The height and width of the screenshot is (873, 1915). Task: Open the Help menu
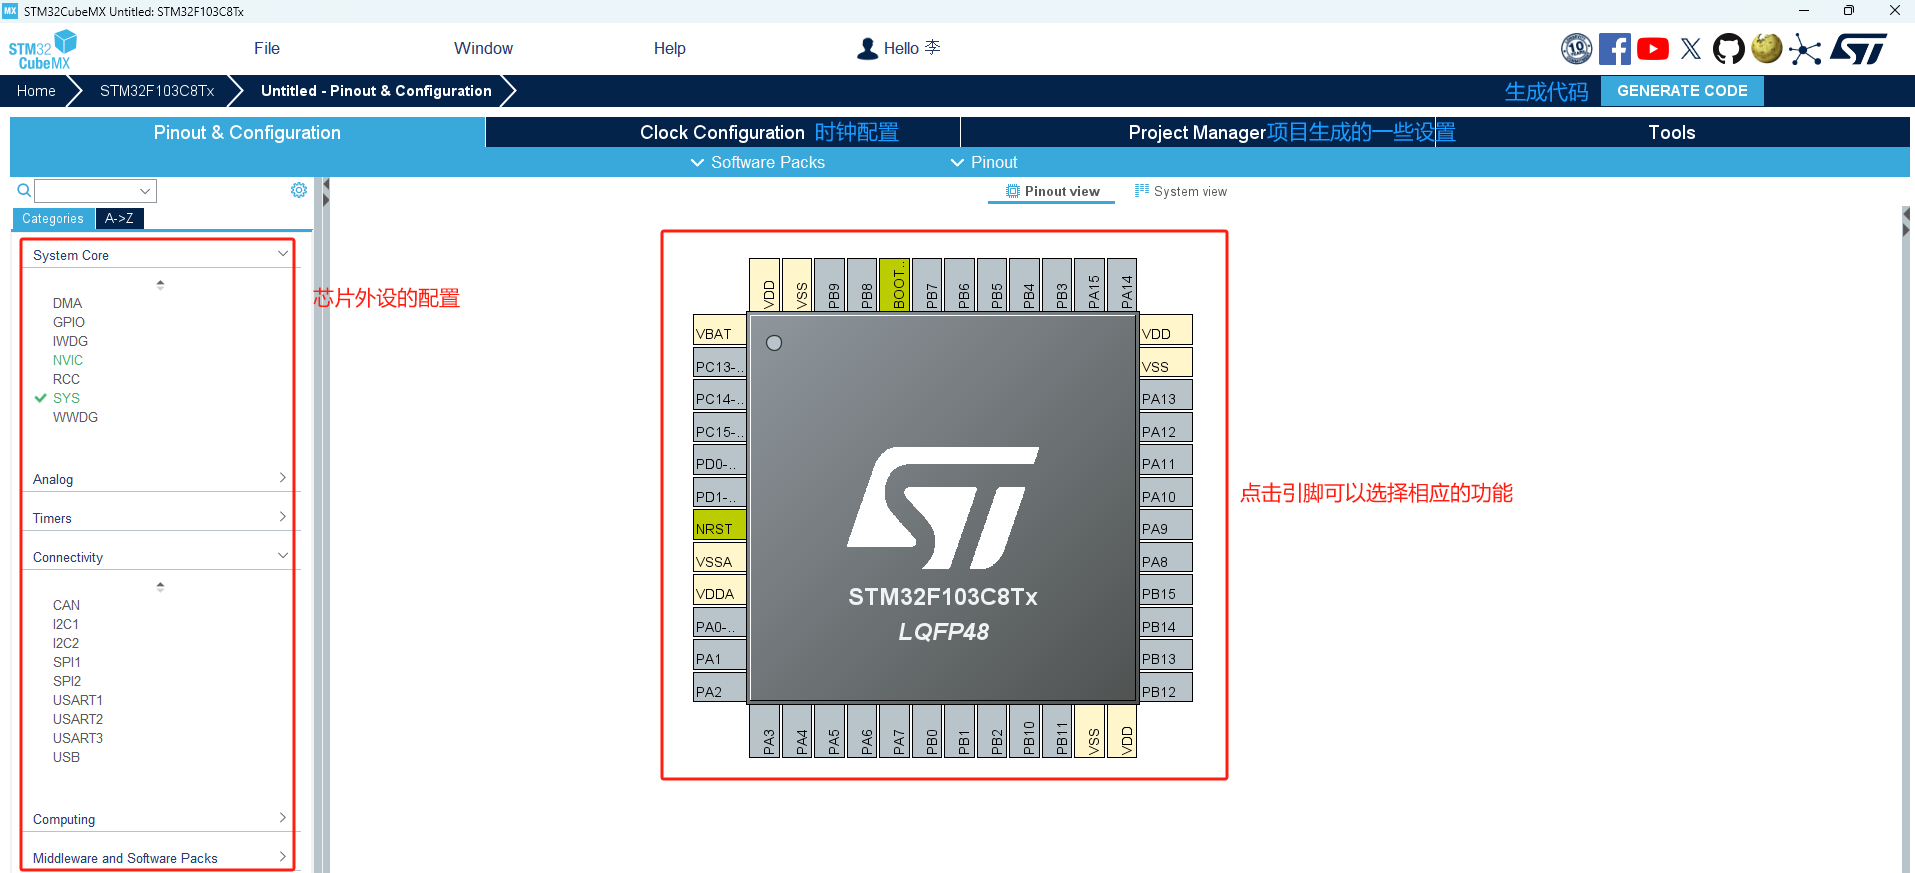(x=669, y=48)
